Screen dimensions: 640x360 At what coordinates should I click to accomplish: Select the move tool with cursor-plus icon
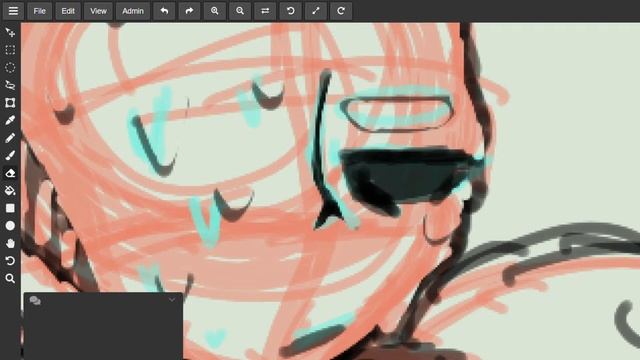10,32
